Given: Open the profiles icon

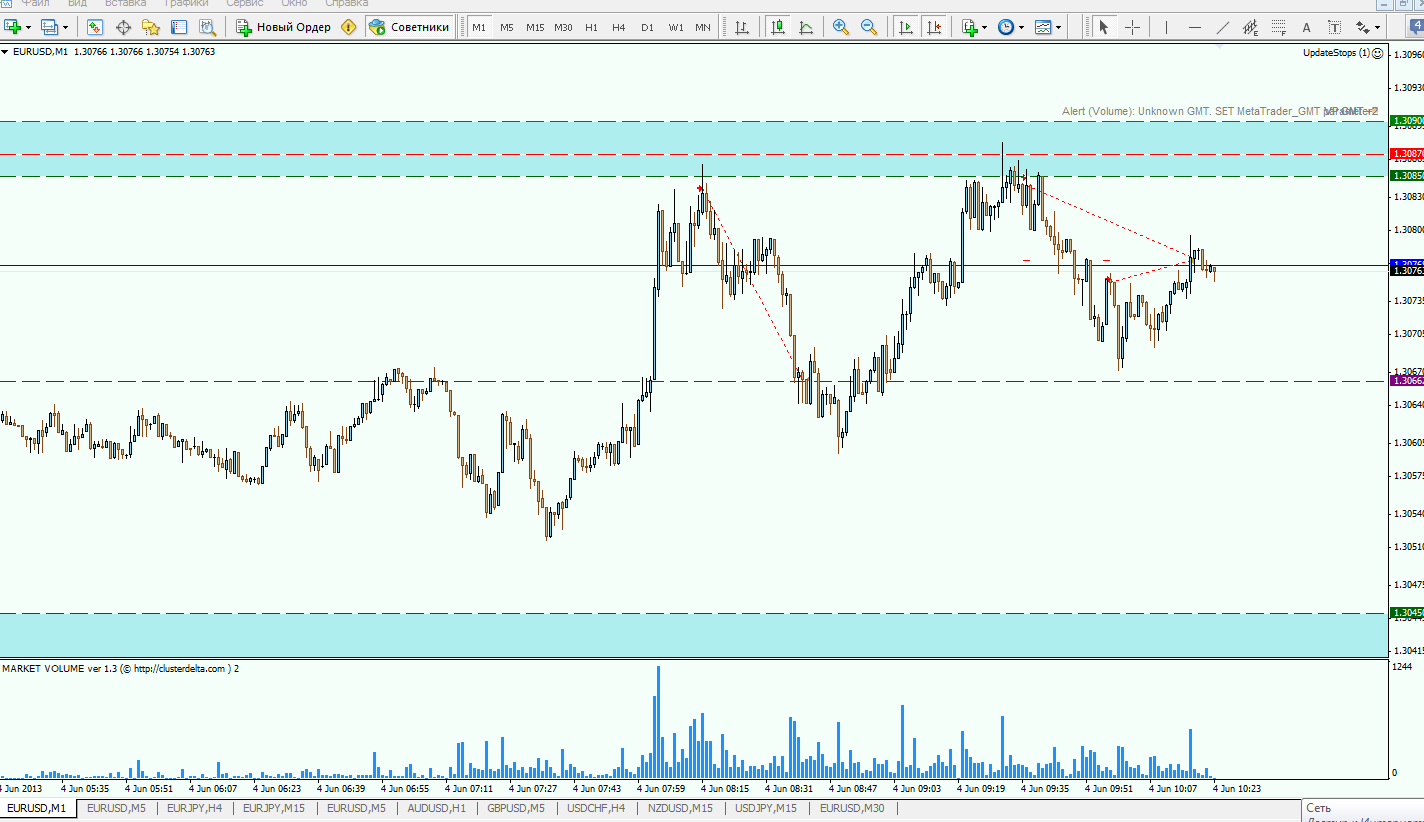Looking at the screenshot, I should [50, 27].
